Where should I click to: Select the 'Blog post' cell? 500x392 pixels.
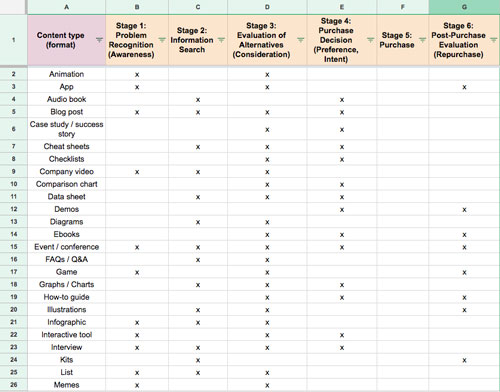point(66,112)
